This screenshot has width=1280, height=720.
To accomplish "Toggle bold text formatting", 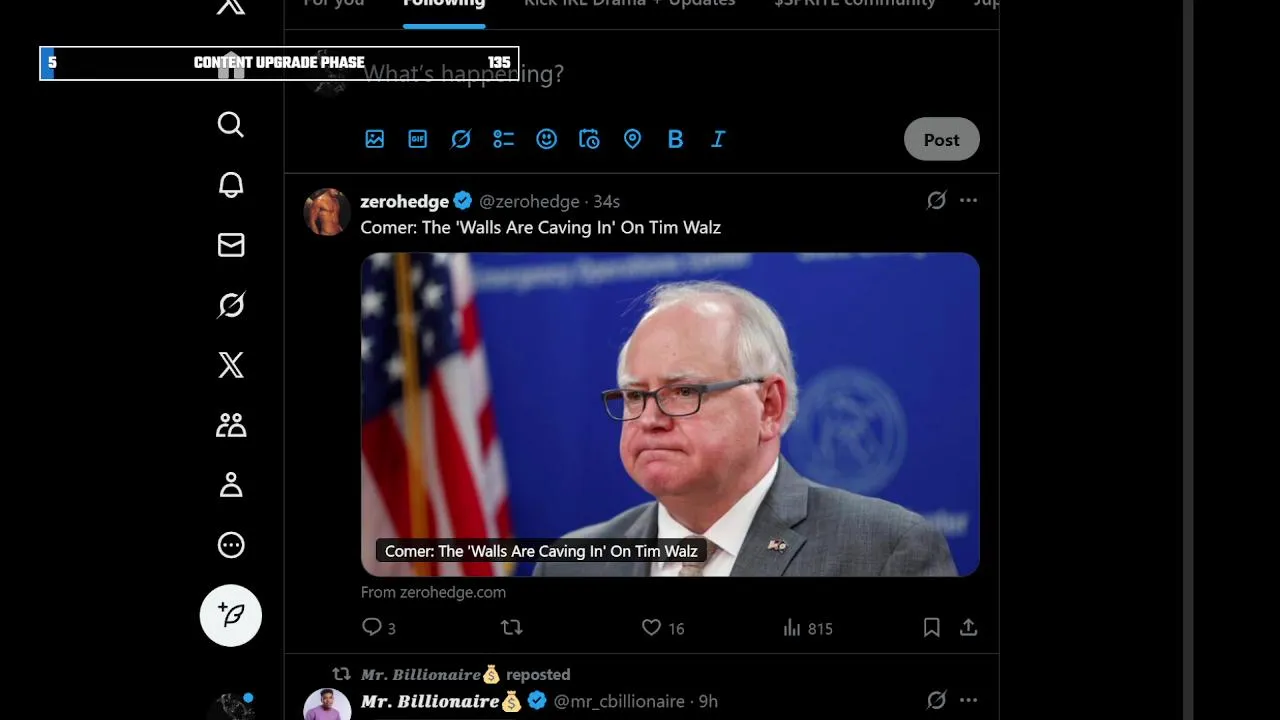I will [675, 139].
